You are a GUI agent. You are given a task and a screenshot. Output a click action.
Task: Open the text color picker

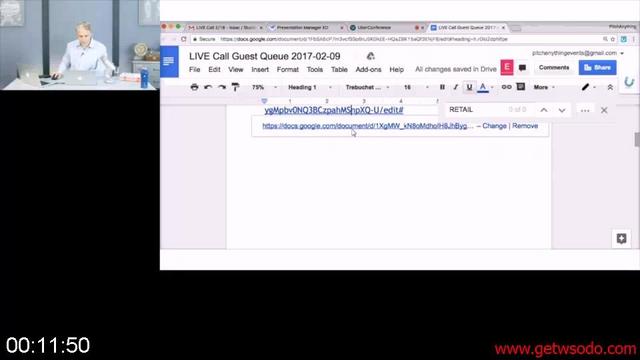(483, 87)
